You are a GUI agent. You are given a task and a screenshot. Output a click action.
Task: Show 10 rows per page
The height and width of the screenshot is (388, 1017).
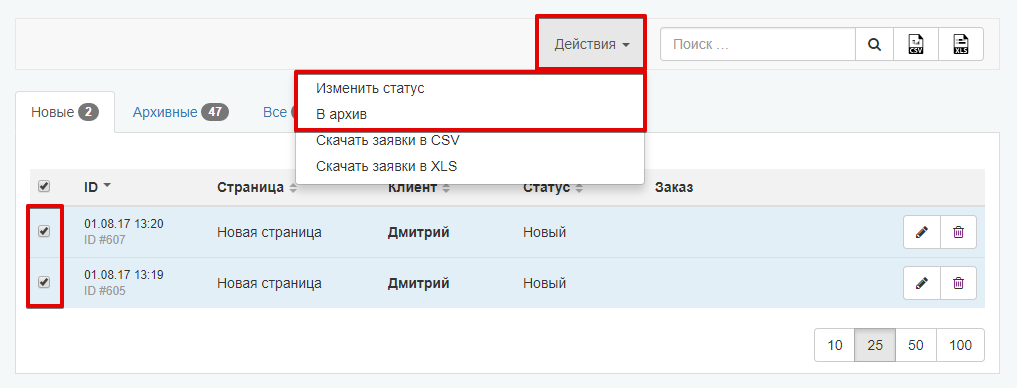pyautogui.click(x=835, y=345)
